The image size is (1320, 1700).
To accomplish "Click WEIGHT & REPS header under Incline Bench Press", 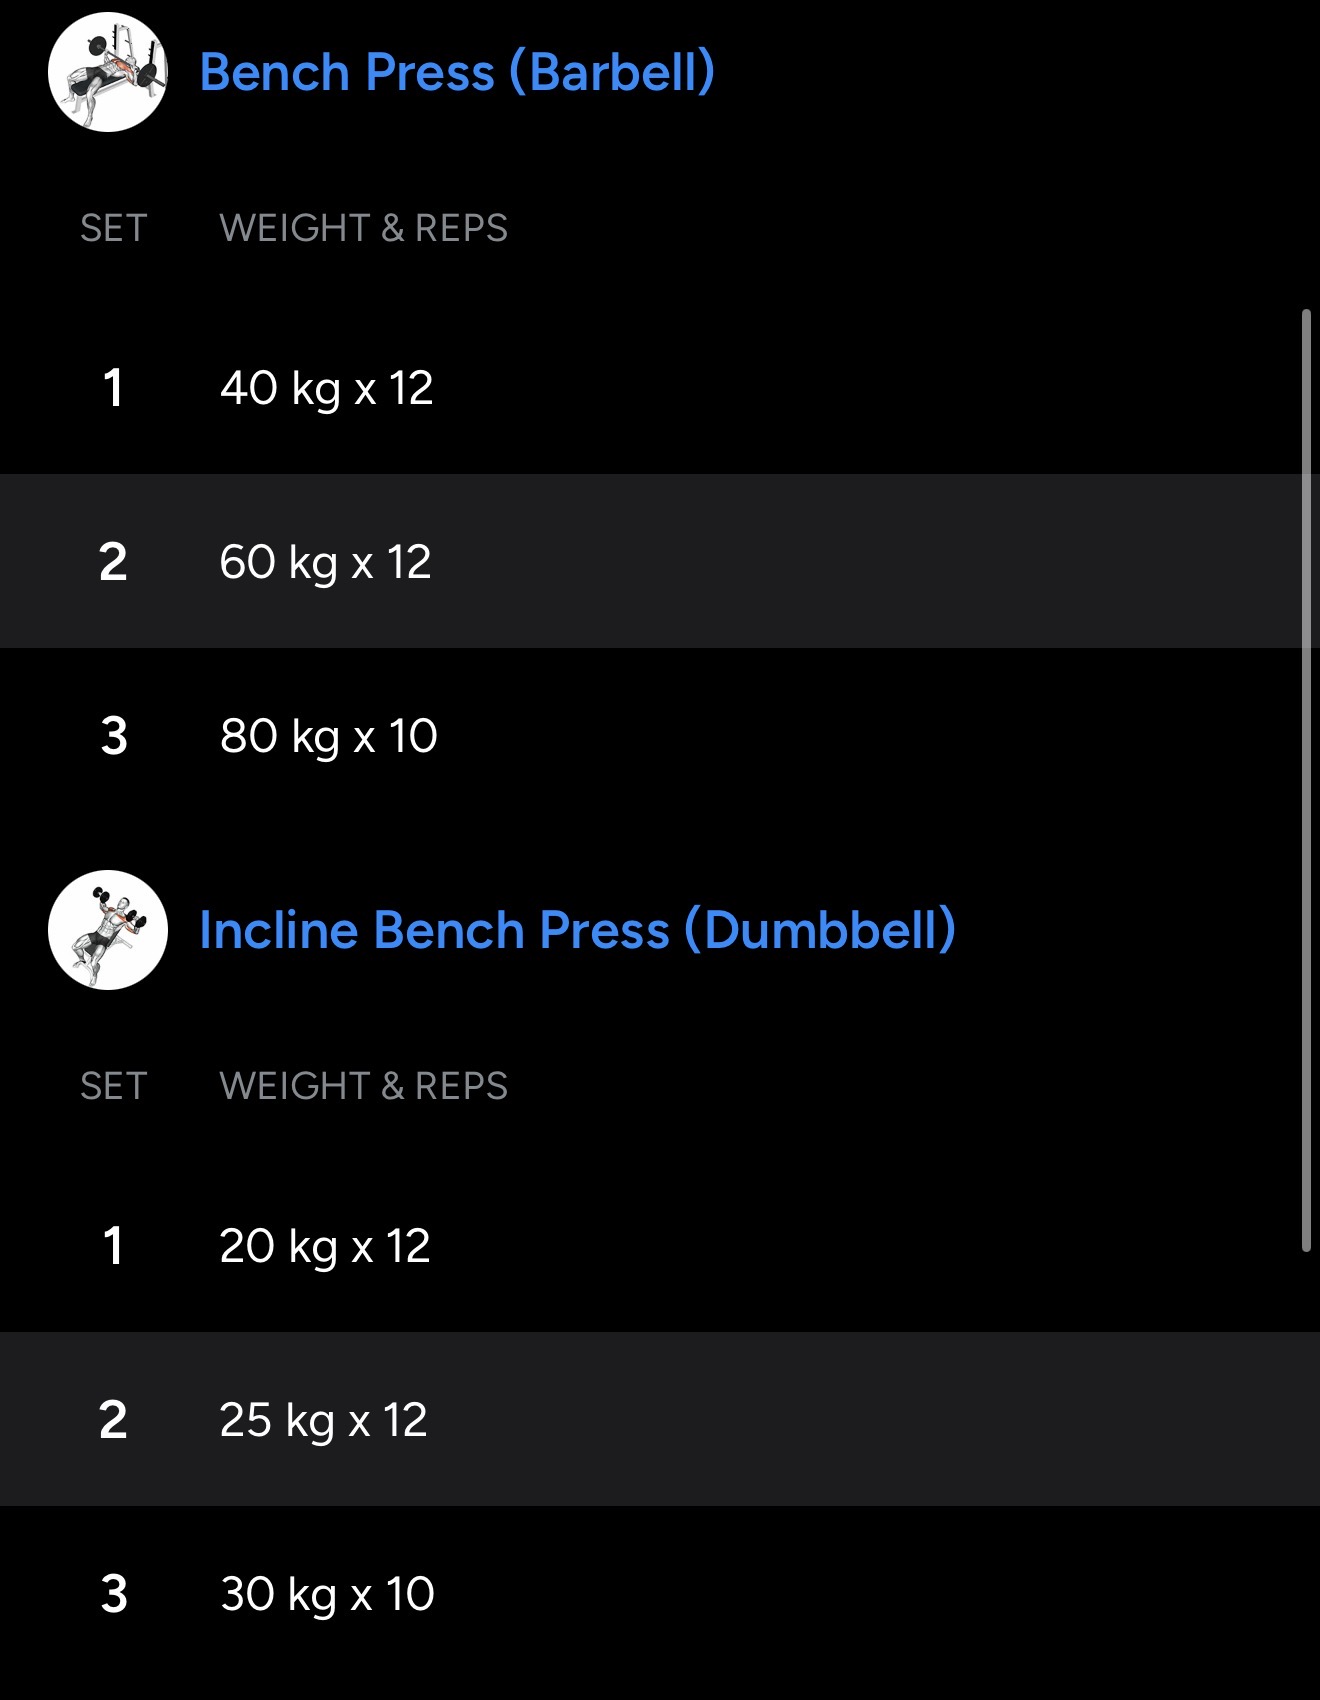I will [x=363, y=1086].
